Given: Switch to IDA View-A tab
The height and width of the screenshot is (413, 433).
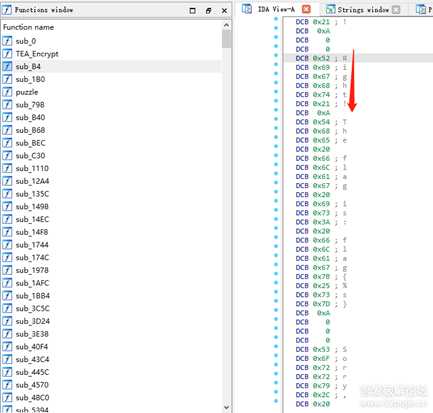Looking at the screenshot, I should (276, 10).
